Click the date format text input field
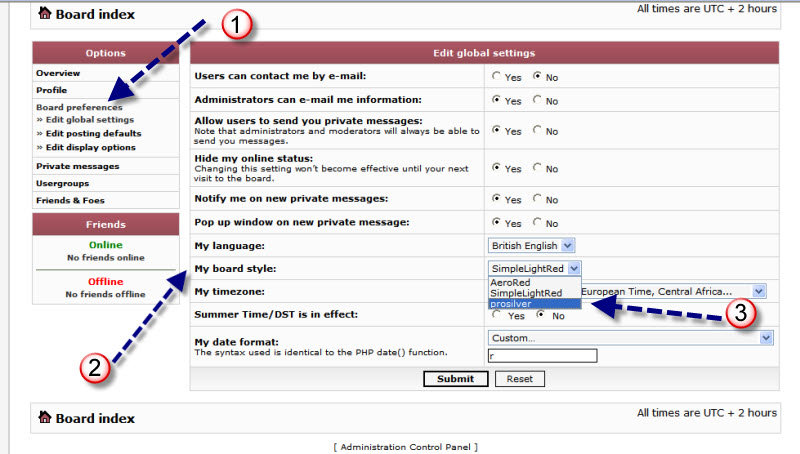800x454 pixels. [541, 356]
